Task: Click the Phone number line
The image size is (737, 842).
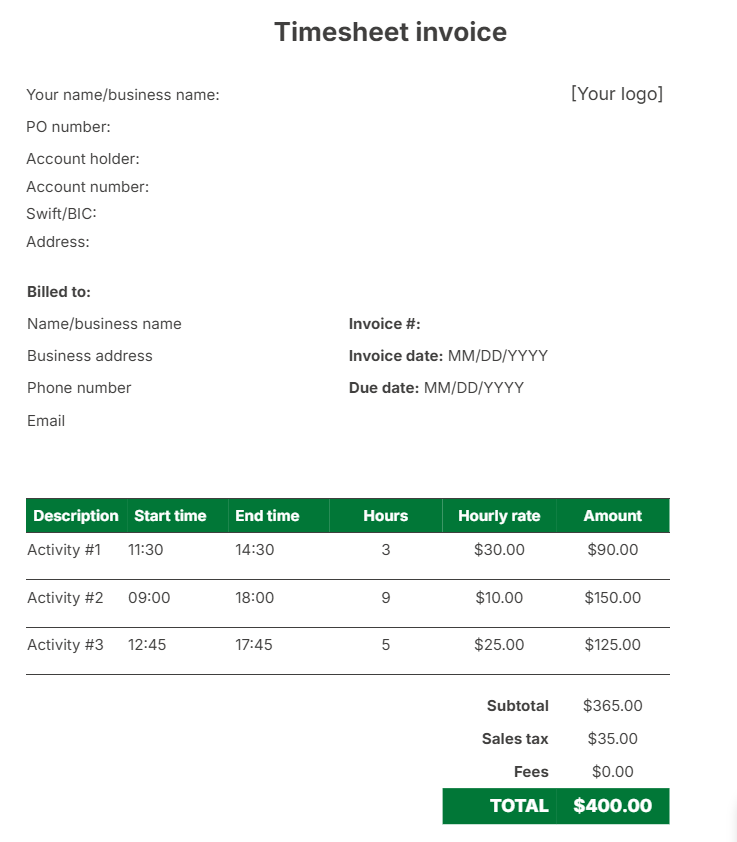Action: (x=79, y=388)
